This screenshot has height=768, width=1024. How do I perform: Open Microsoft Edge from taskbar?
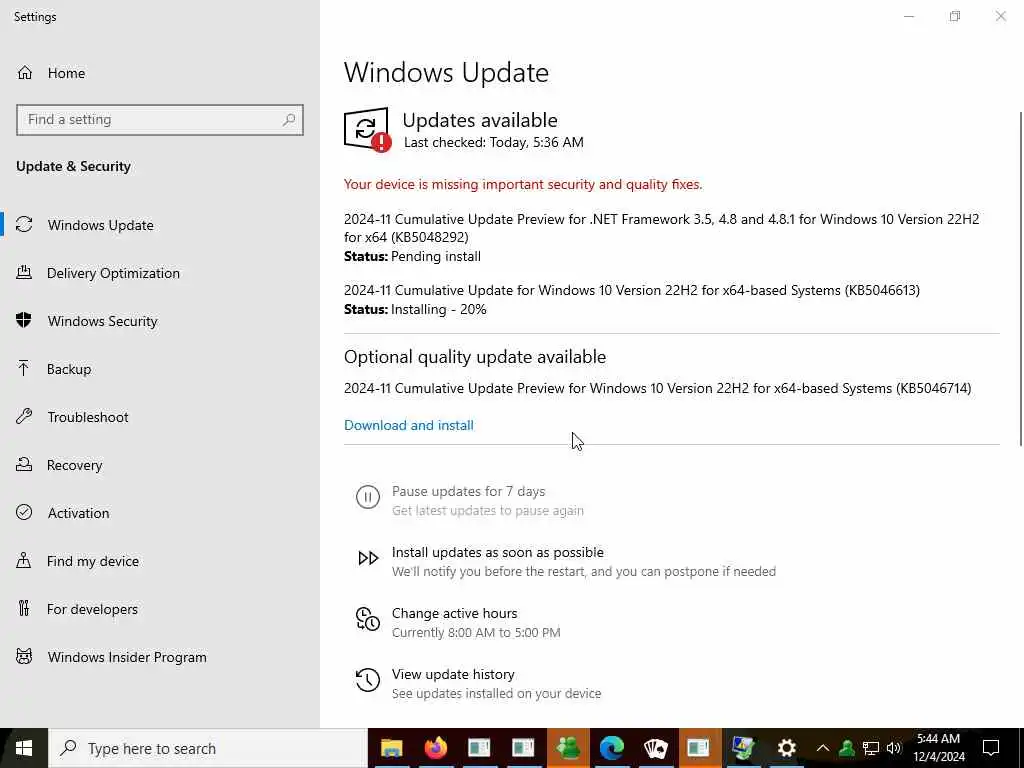click(x=612, y=748)
